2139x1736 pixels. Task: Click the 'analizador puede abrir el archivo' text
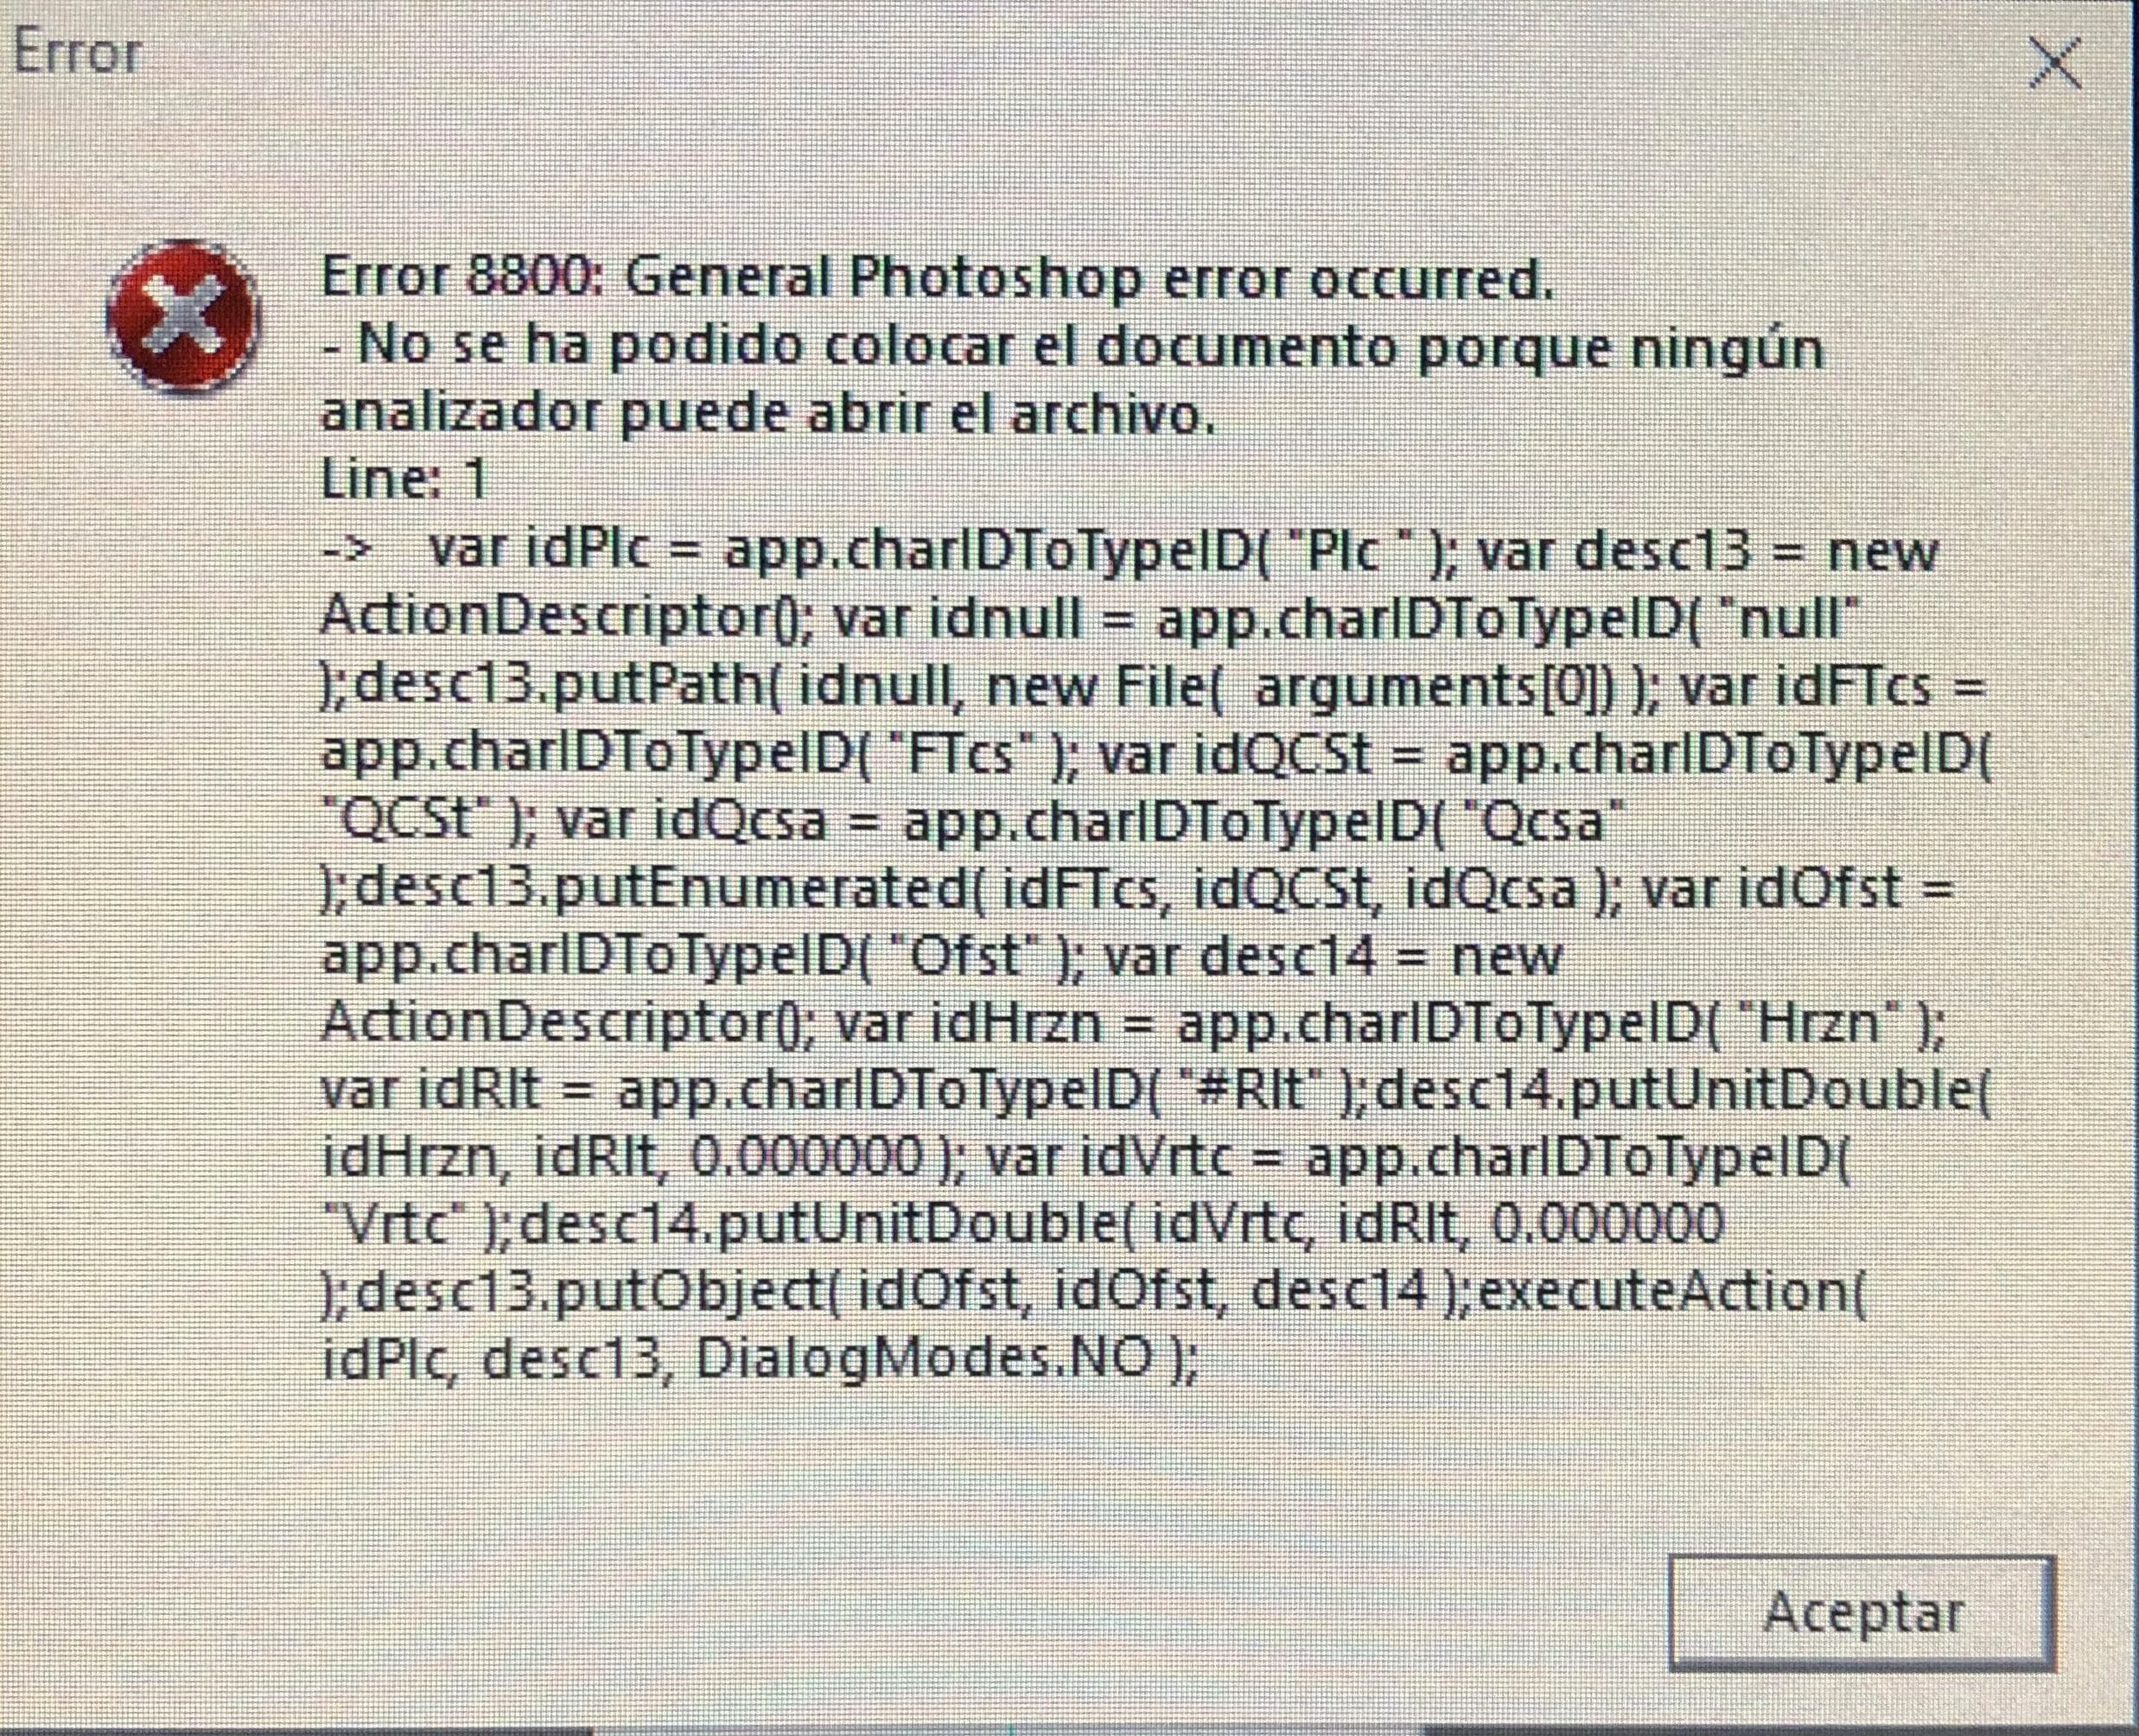[767, 414]
